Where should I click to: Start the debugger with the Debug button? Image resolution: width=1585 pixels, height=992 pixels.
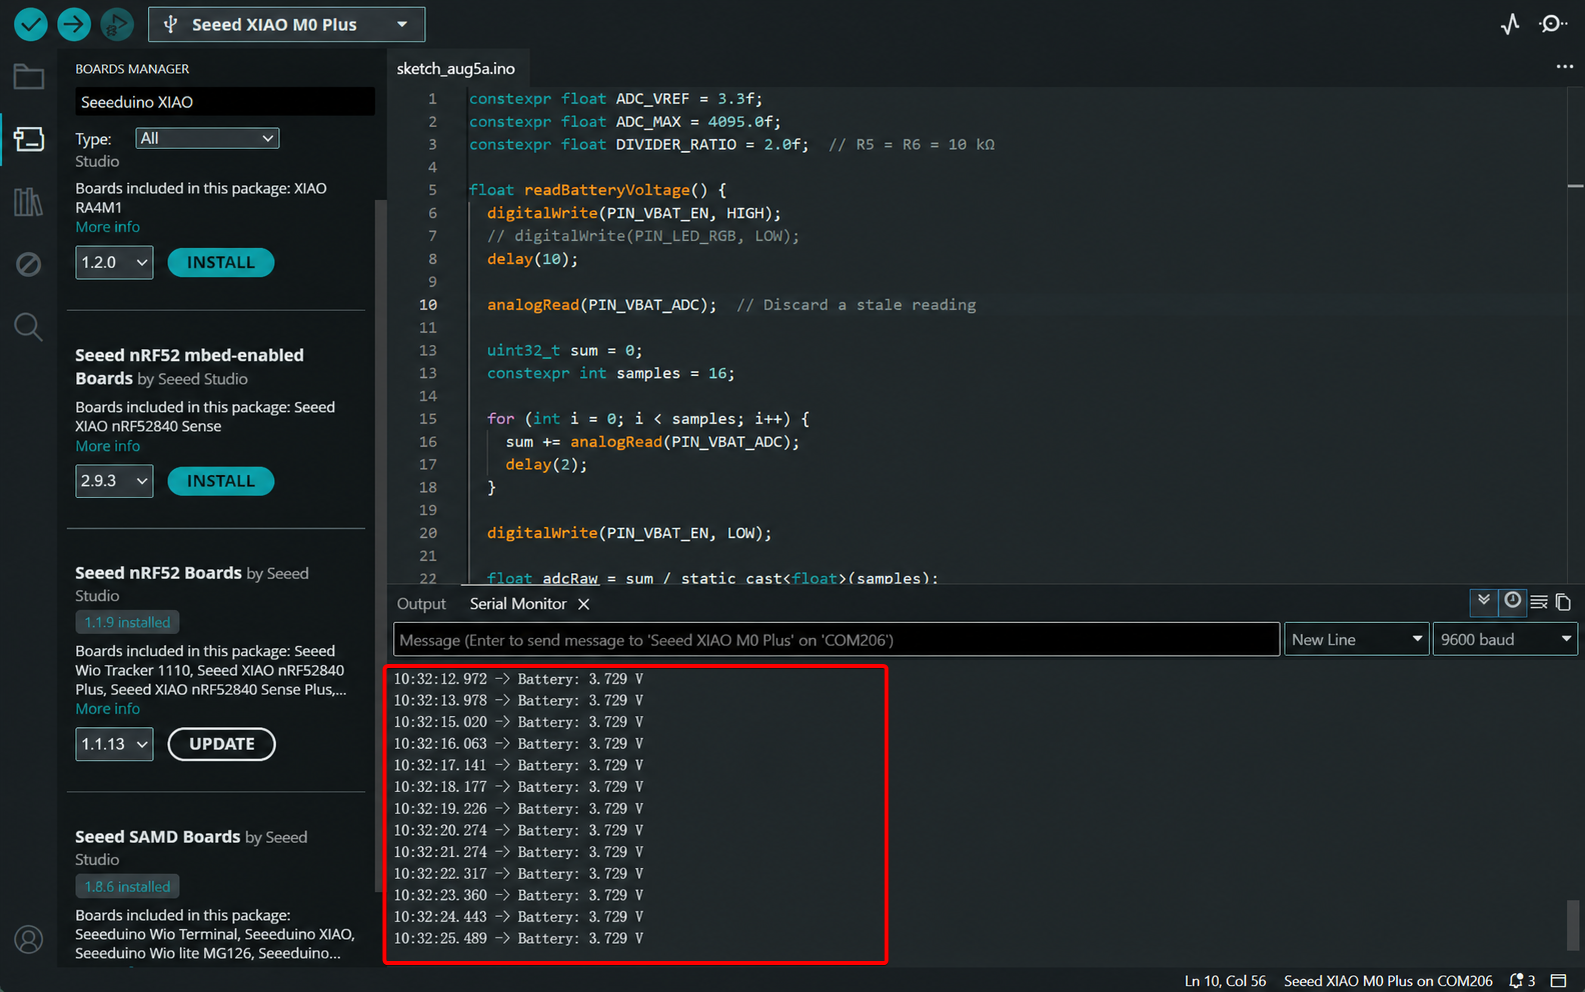point(117,24)
